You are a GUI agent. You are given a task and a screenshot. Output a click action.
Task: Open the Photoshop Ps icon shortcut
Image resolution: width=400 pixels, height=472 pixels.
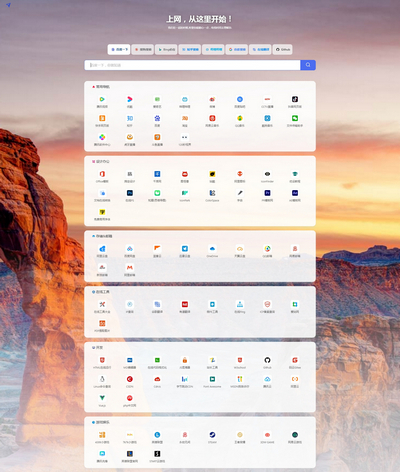pyautogui.click(x=130, y=193)
